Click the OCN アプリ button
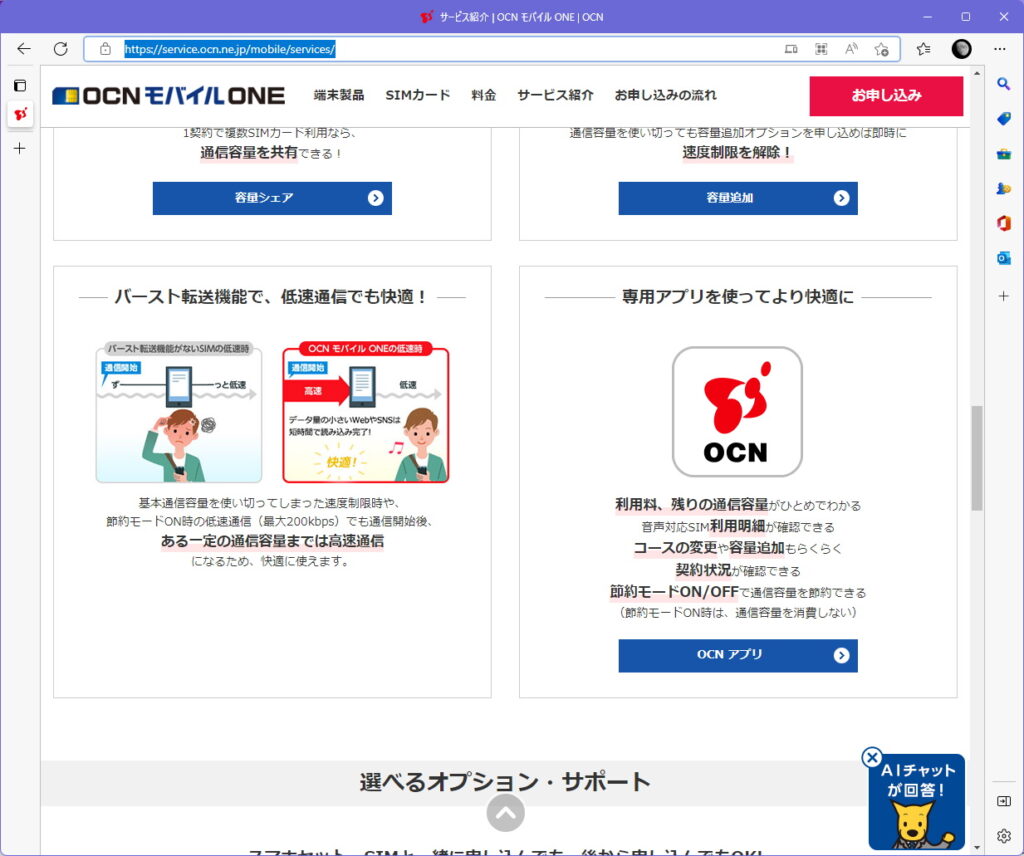The width and height of the screenshot is (1024, 856). tap(738, 655)
